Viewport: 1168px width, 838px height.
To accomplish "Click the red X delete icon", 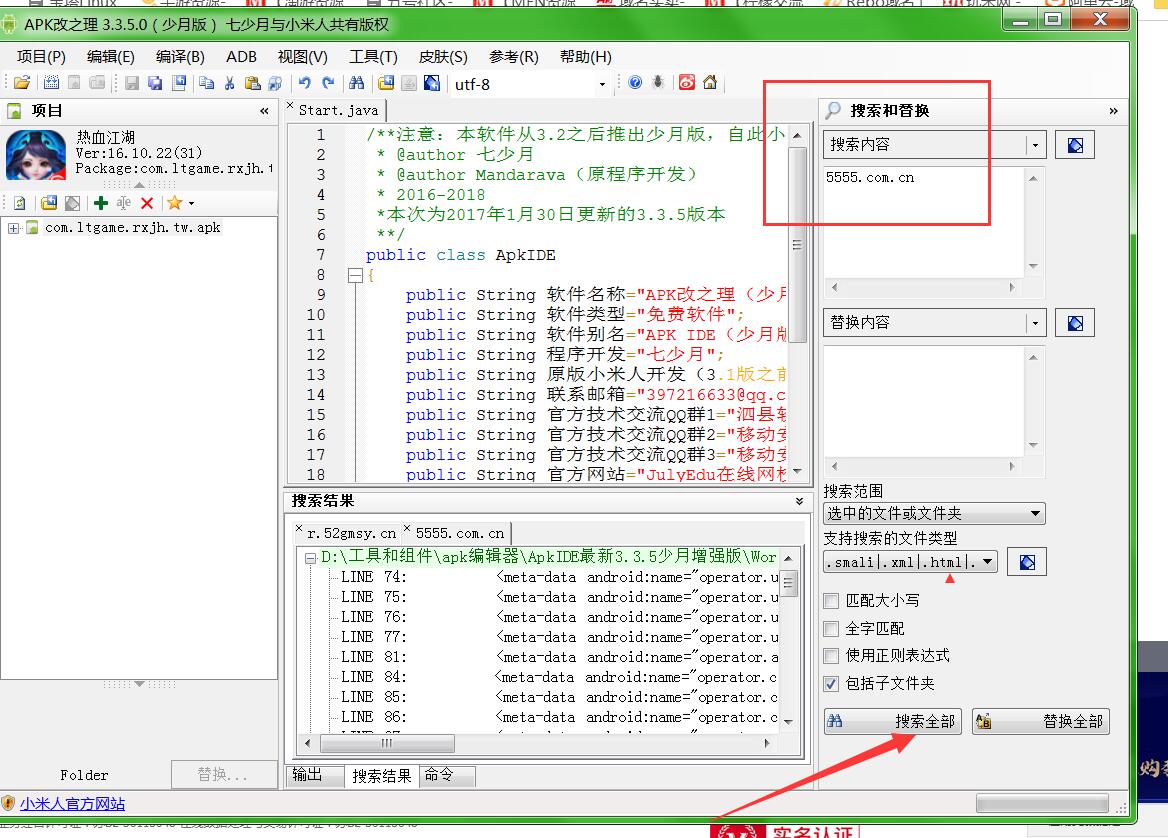I will [147, 203].
